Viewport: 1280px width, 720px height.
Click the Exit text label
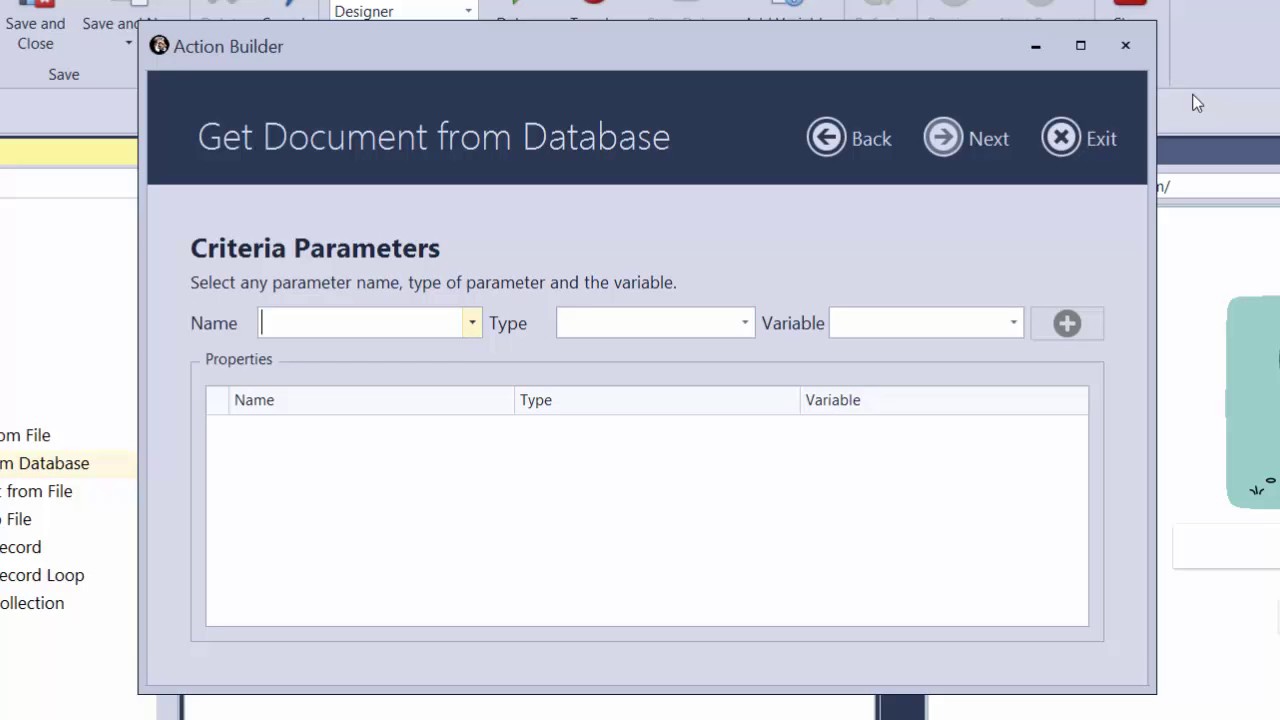coord(1101,139)
